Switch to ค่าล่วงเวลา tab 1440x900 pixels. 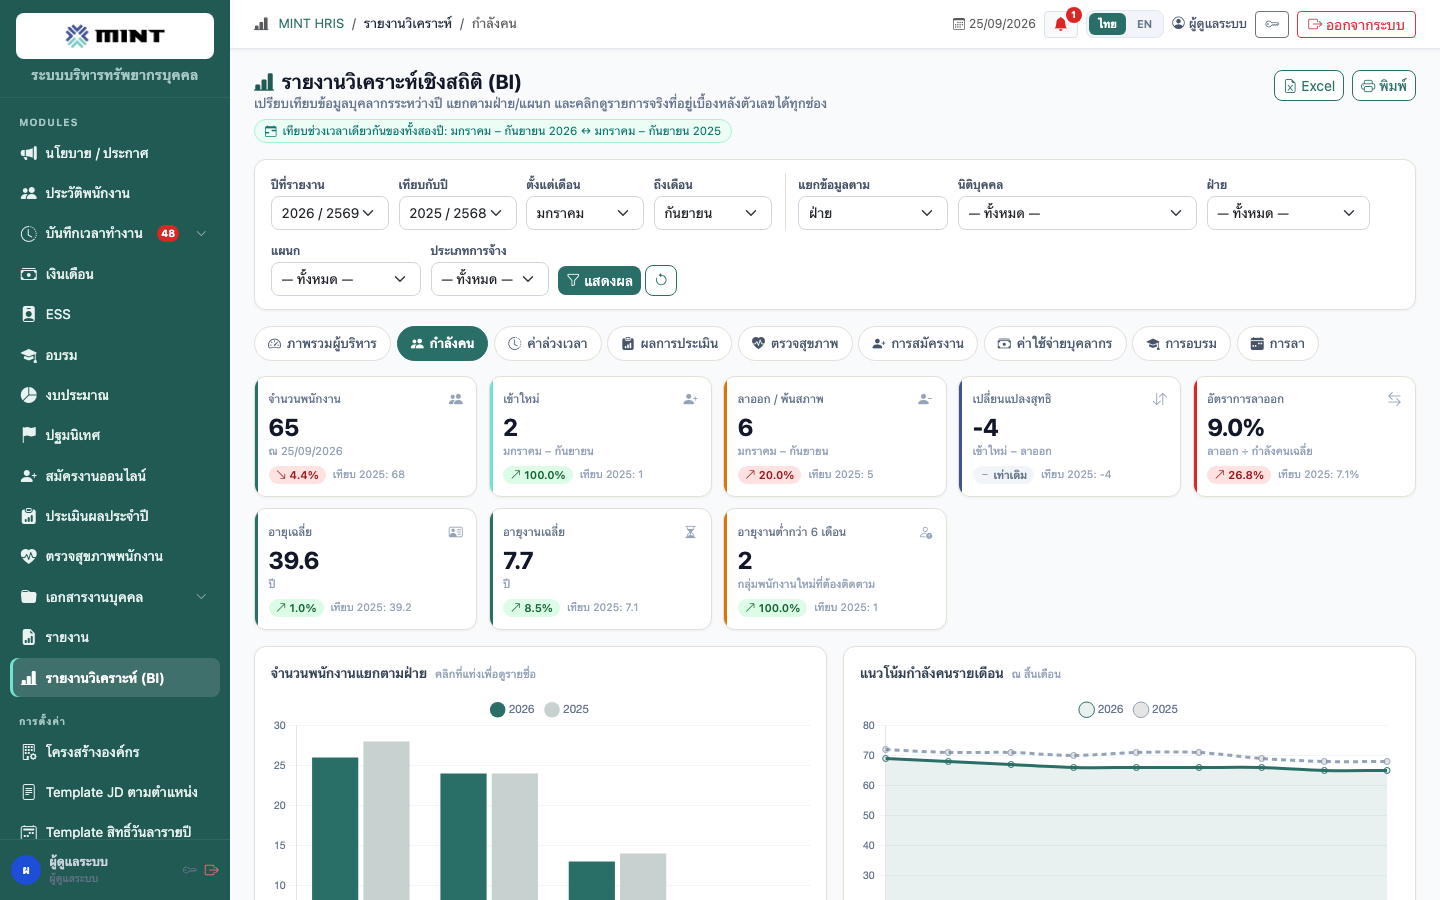pyautogui.click(x=548, y=343)
